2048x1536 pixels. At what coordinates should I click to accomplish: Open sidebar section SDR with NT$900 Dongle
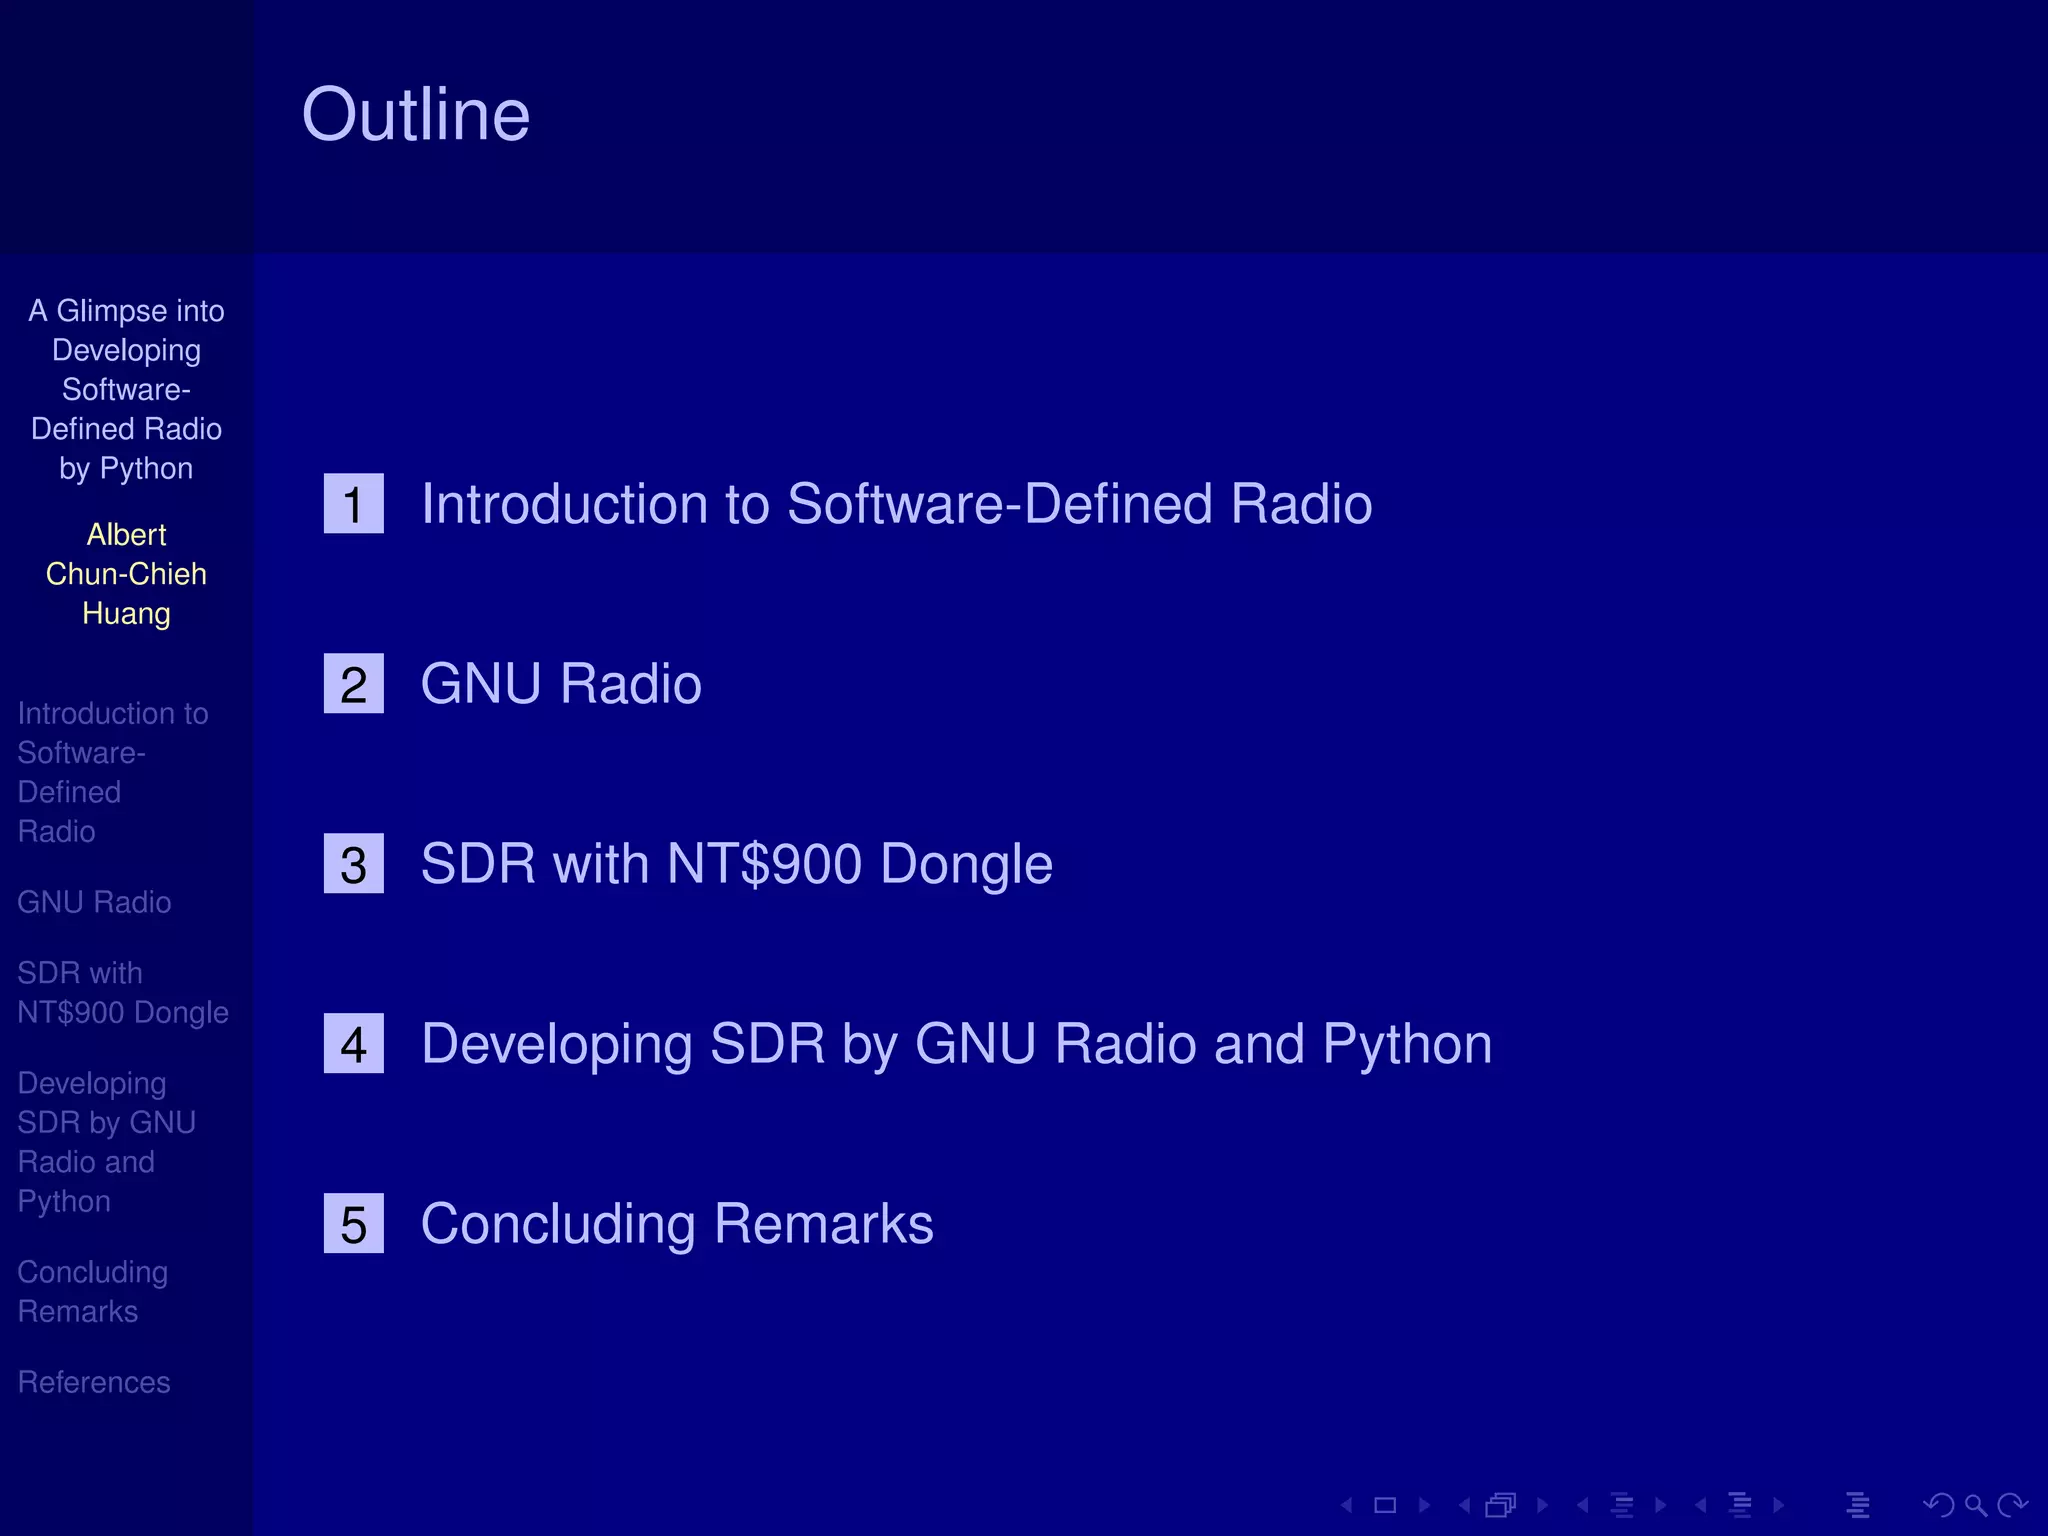(x=123, y=993)
